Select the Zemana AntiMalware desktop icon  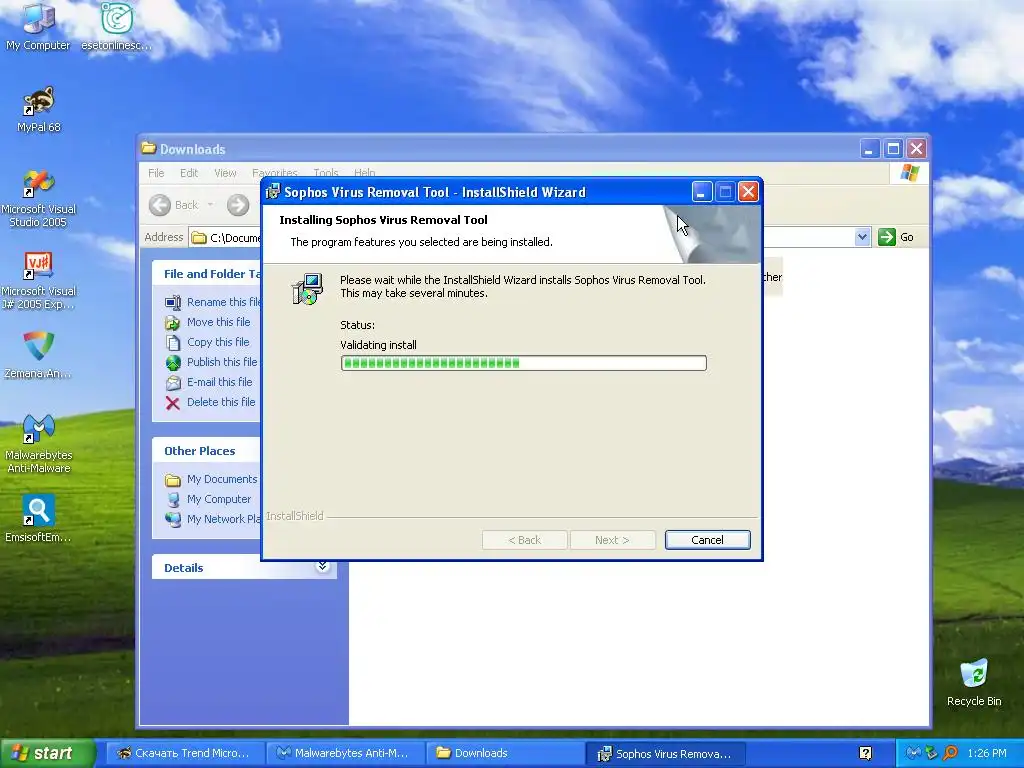click(38, 355)
